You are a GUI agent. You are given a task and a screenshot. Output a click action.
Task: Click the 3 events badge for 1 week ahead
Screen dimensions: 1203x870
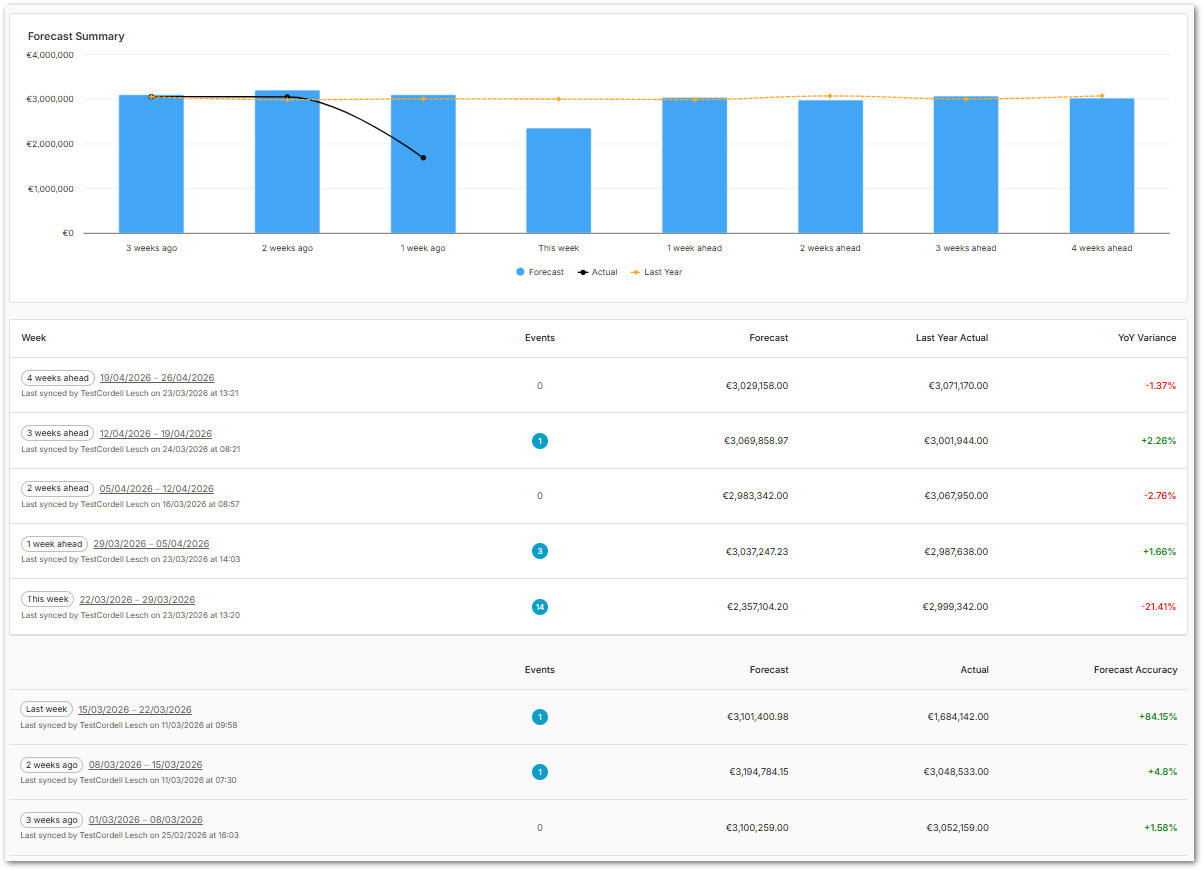click(x=540, y=551)
